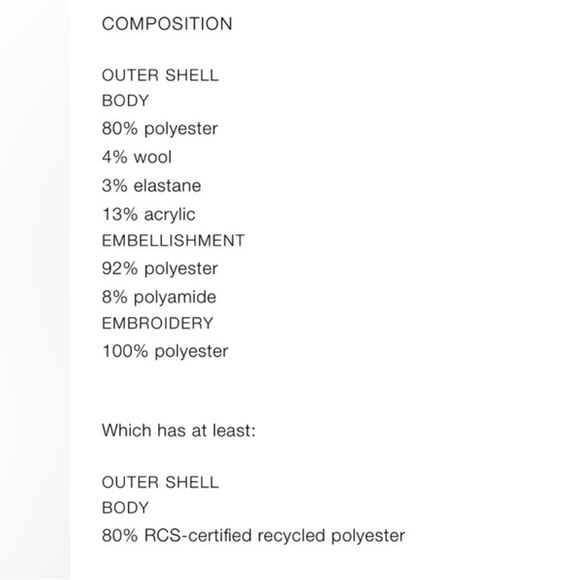Viewport: 580px width, 580px height.
Task: Click the word 'elastane'
Action: point(167,185)
